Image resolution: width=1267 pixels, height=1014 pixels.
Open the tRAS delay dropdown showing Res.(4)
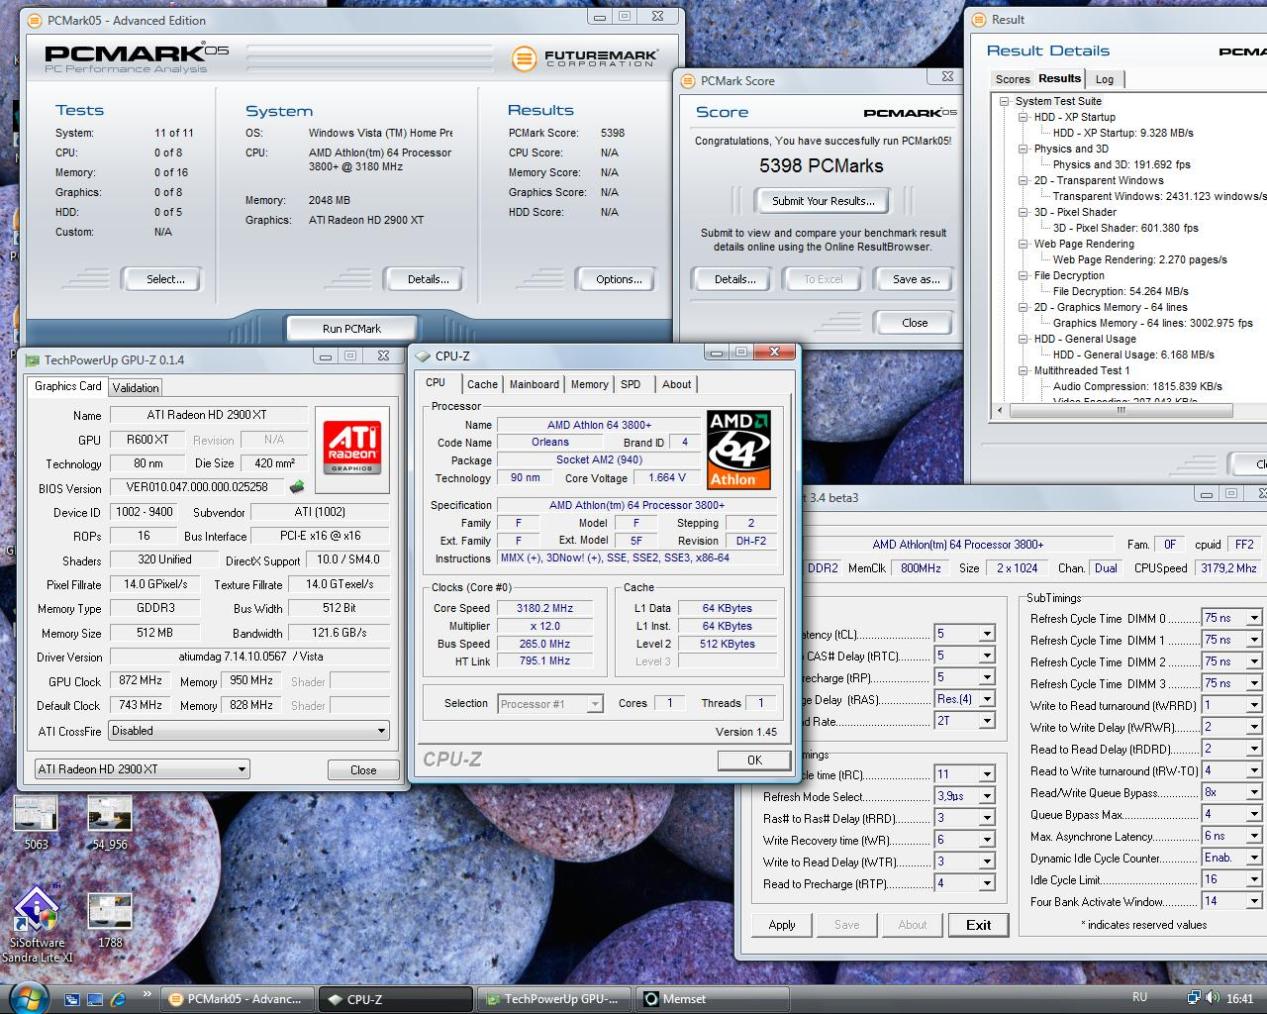tap(987, 699)
